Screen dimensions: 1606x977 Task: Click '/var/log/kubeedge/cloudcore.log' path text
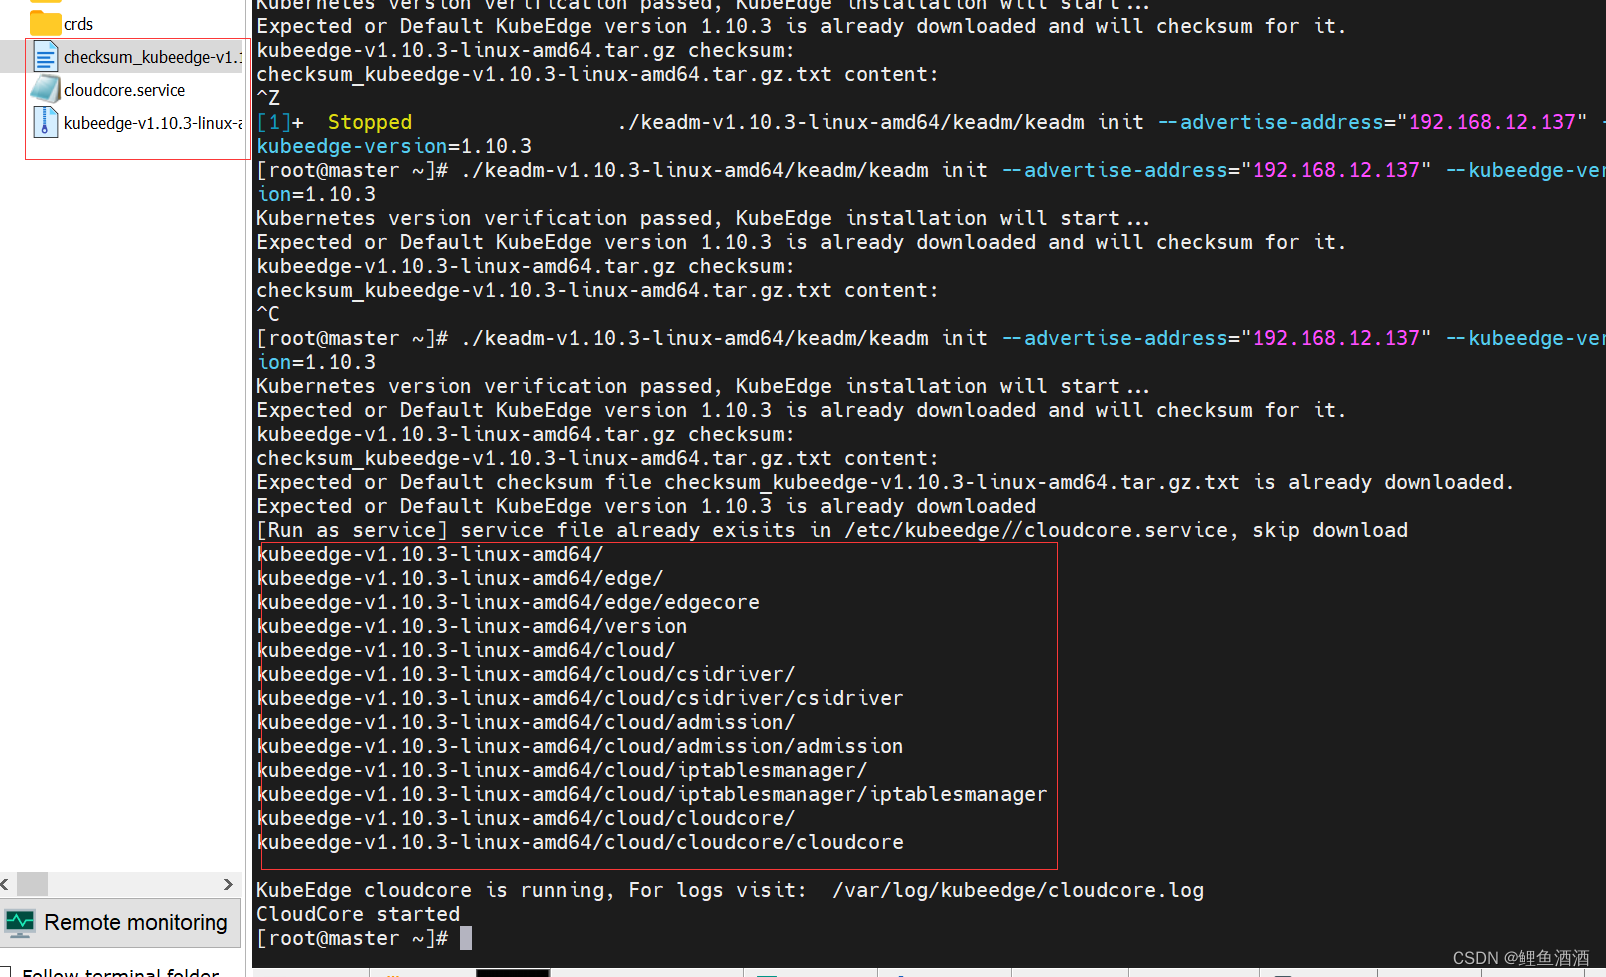click(1018, 890)
